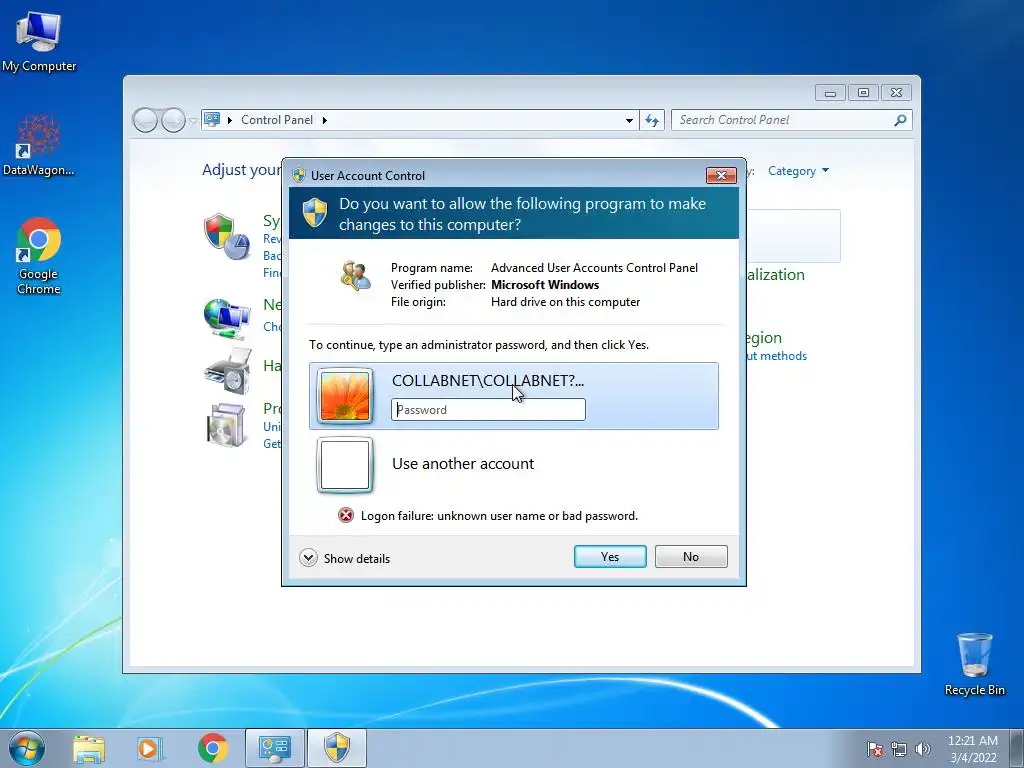Click Control Panel back navigation arrow
The image size is (1024, 768).
145,120
